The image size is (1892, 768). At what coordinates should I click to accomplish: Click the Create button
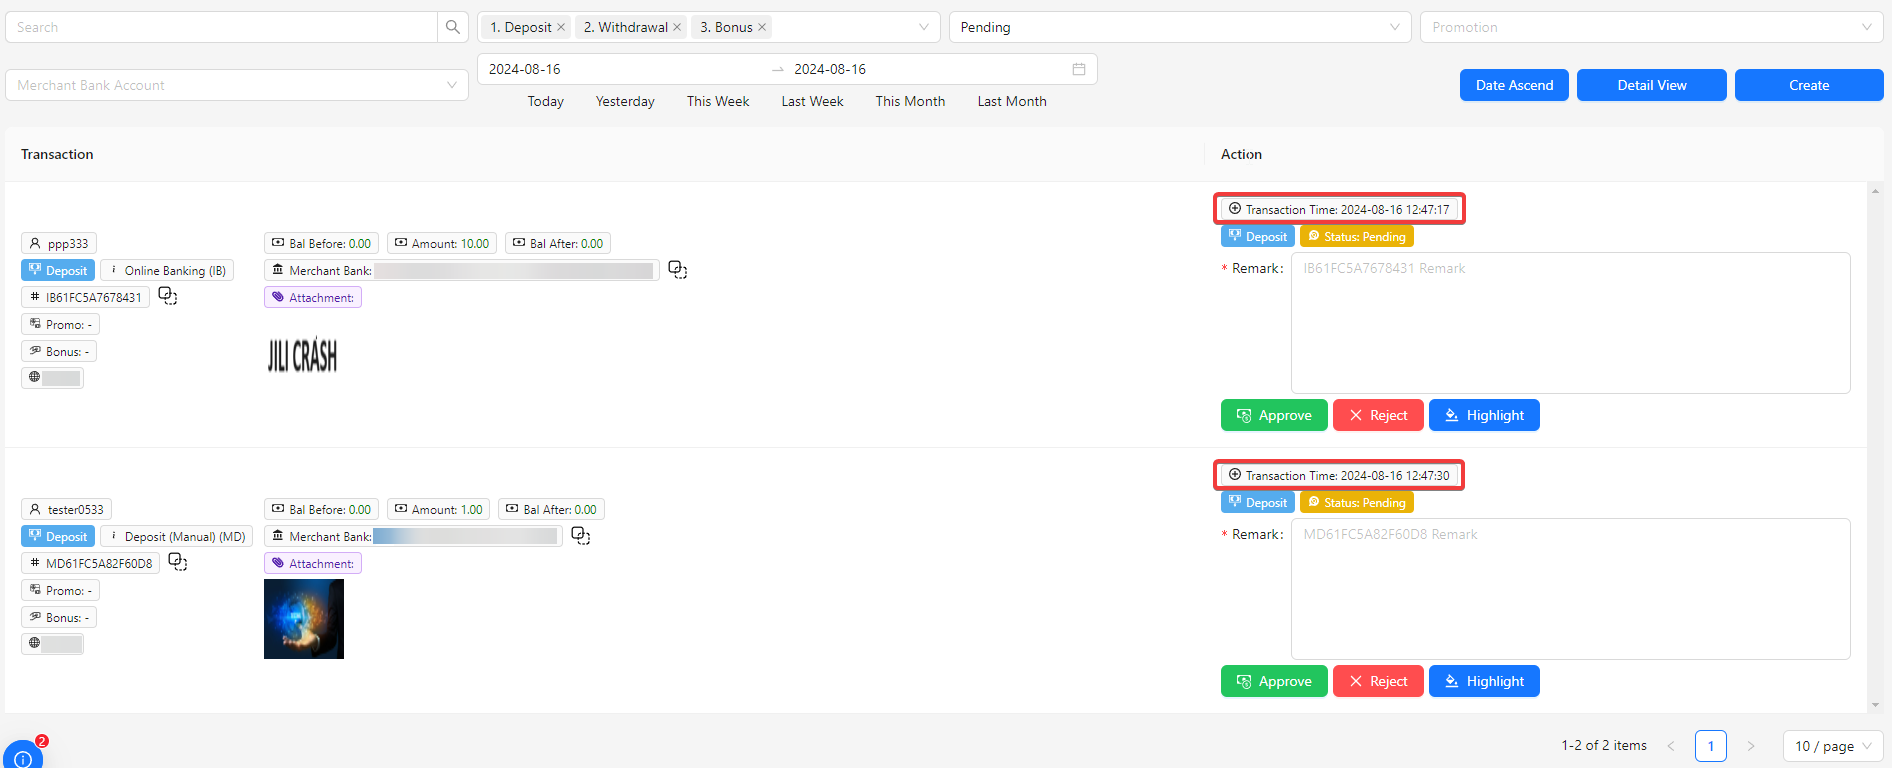pyautogui.click(x=1809, y=85)
